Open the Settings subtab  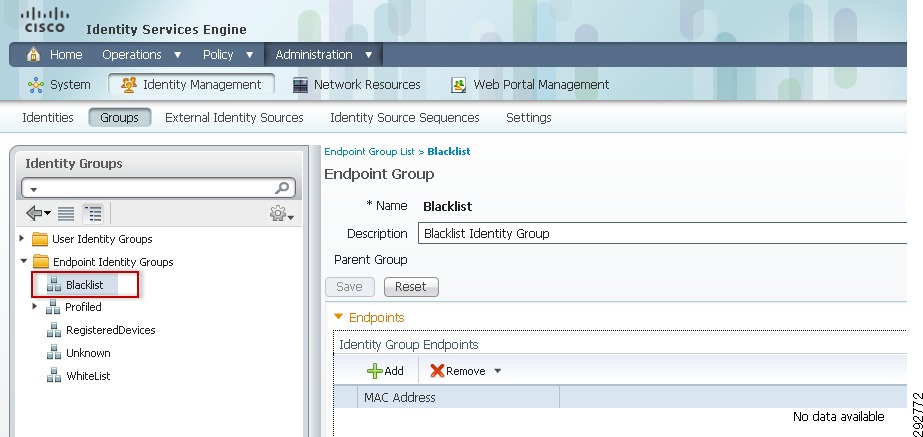(x=529, y=118)
